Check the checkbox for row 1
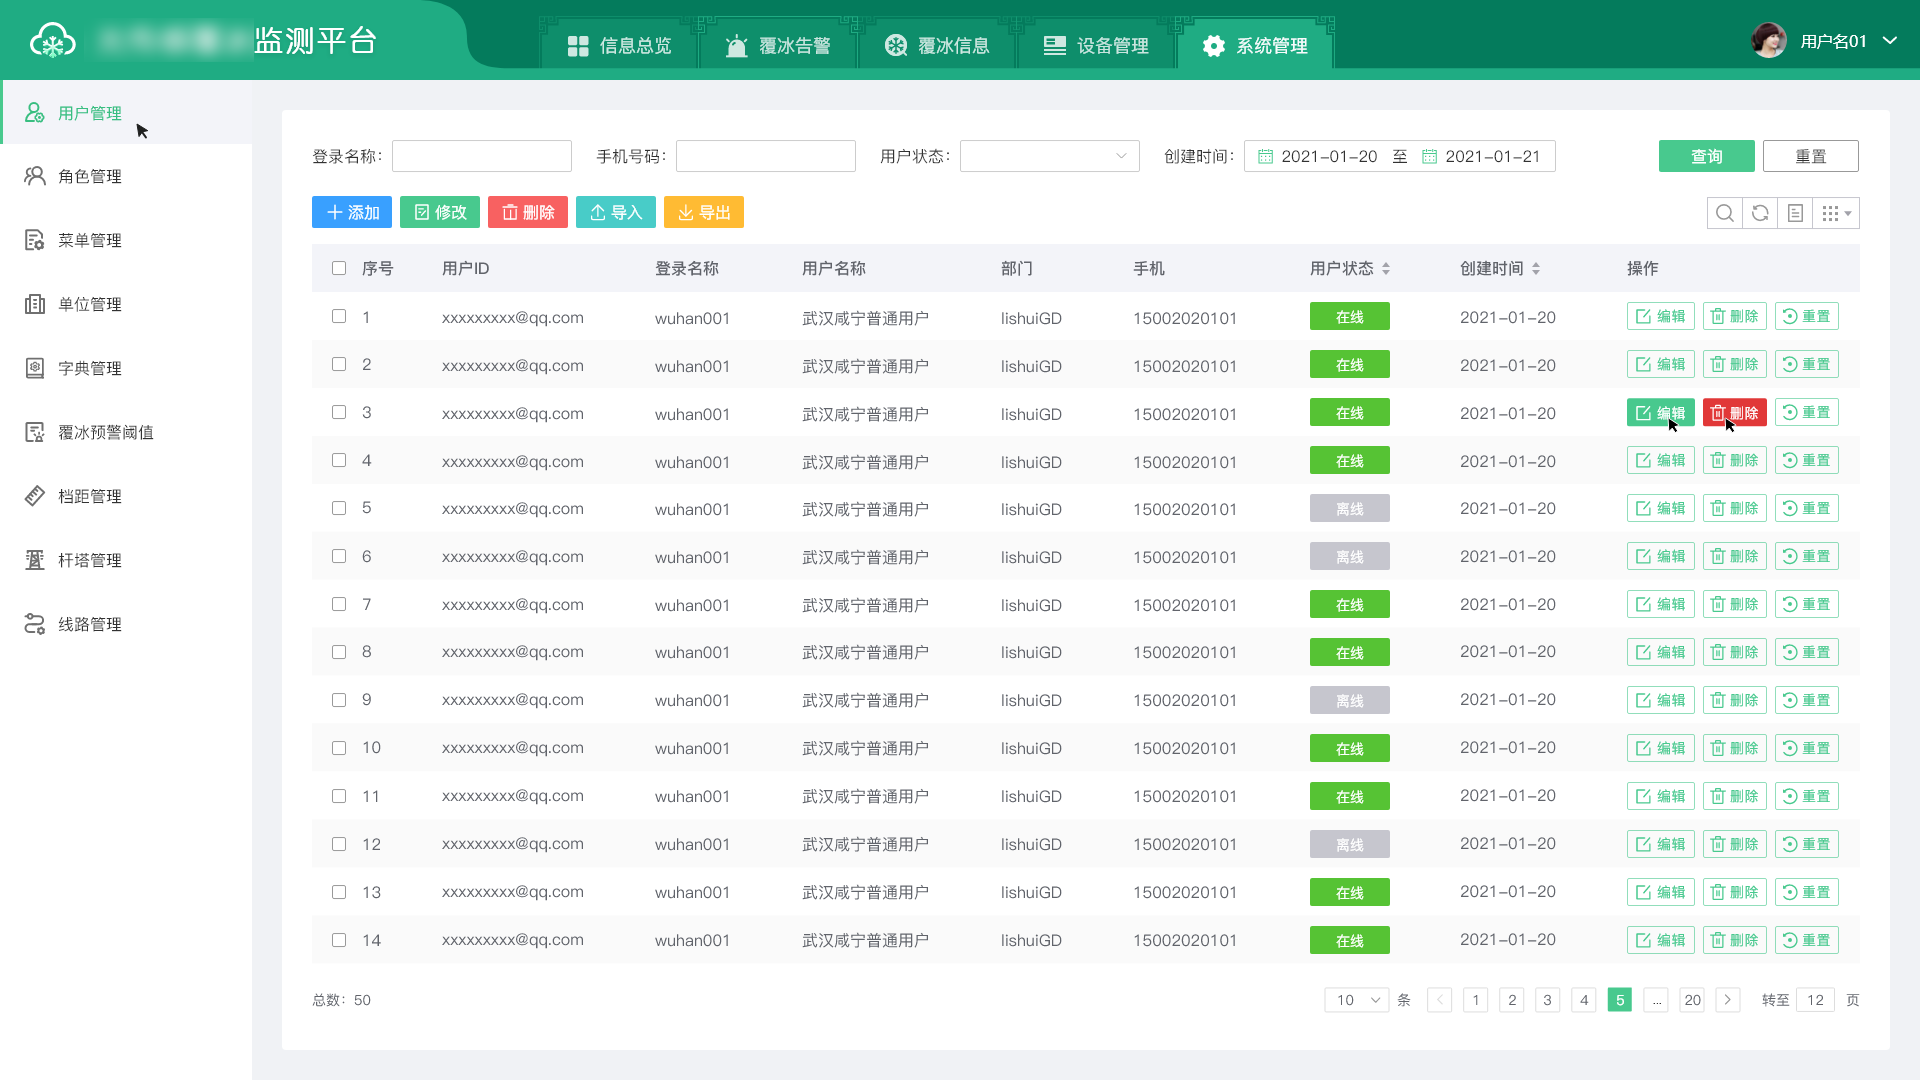The height and width of the screenshot is (1080, 1920). [x=339, y=316]
